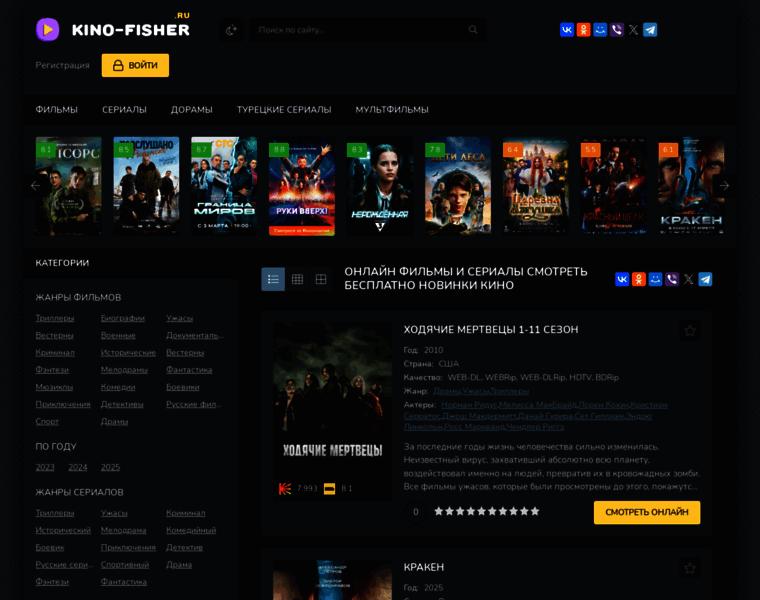This screenshot has width=760, height=600.
Task: Open the Красный шелк poster in carousel
Action: coord(614,186)
